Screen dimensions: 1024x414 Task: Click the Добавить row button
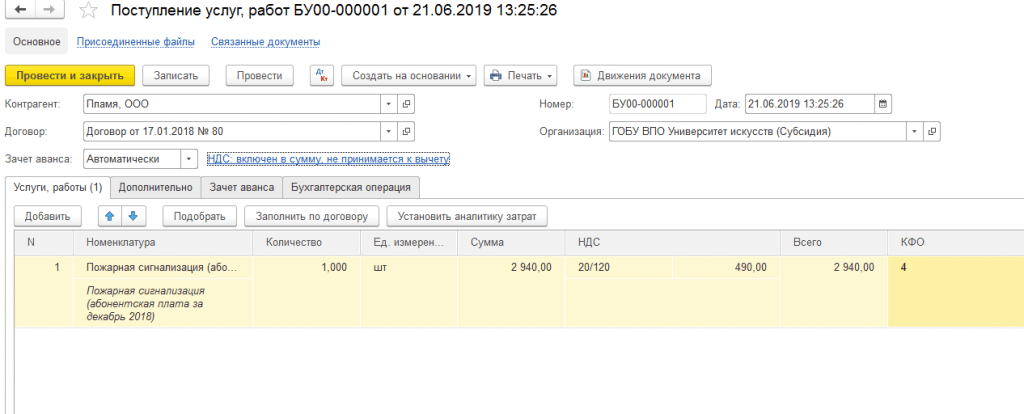(x=46, y=216)
